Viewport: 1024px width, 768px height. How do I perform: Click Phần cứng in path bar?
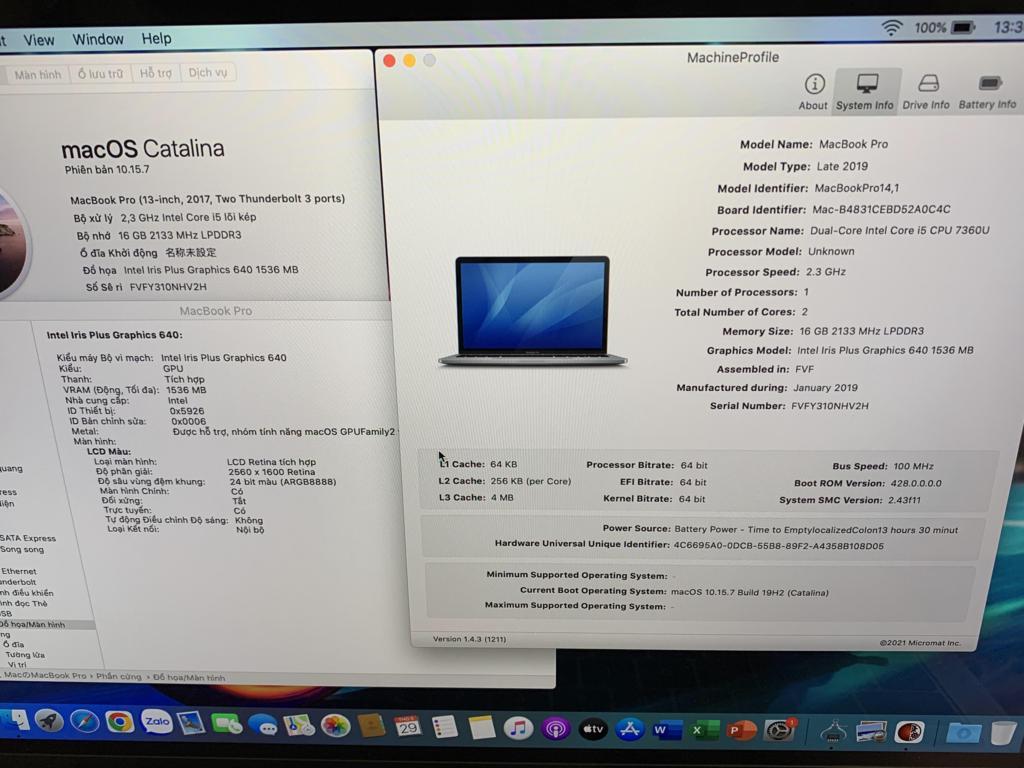(118, 677)
